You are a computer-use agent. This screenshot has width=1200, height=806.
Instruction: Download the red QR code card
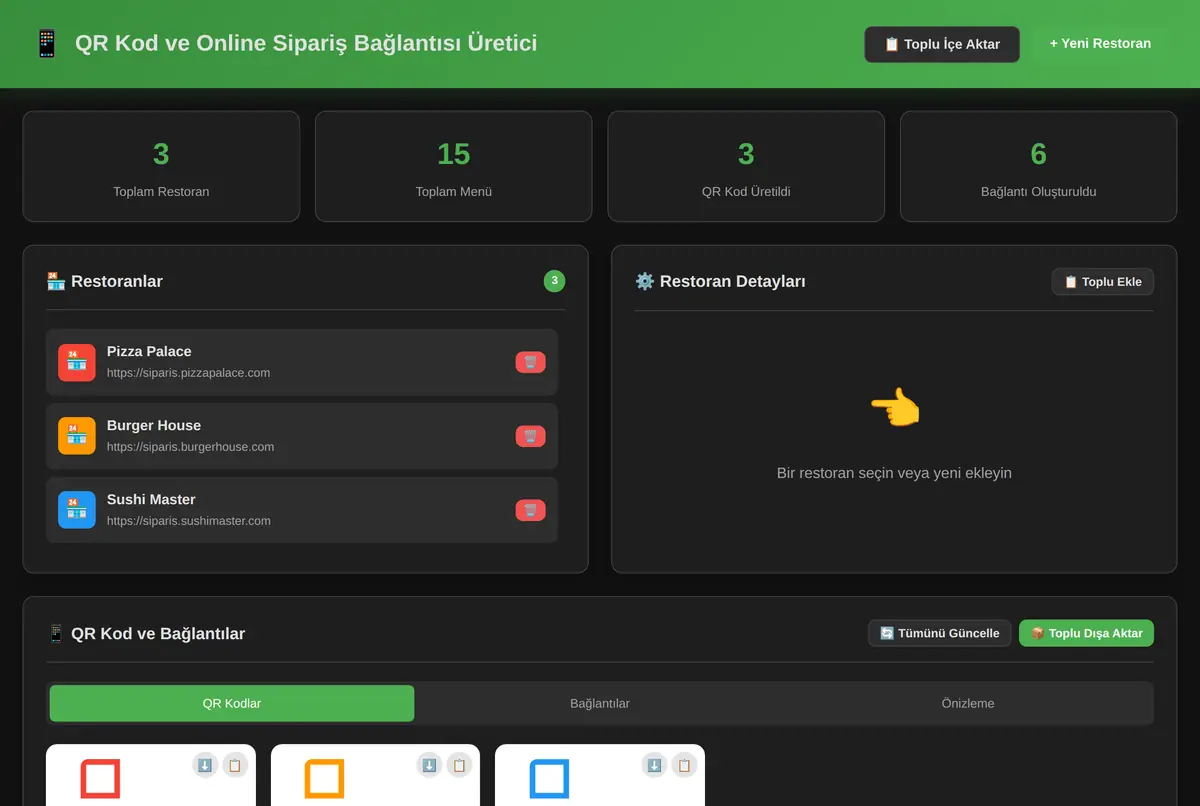point(205,765)
